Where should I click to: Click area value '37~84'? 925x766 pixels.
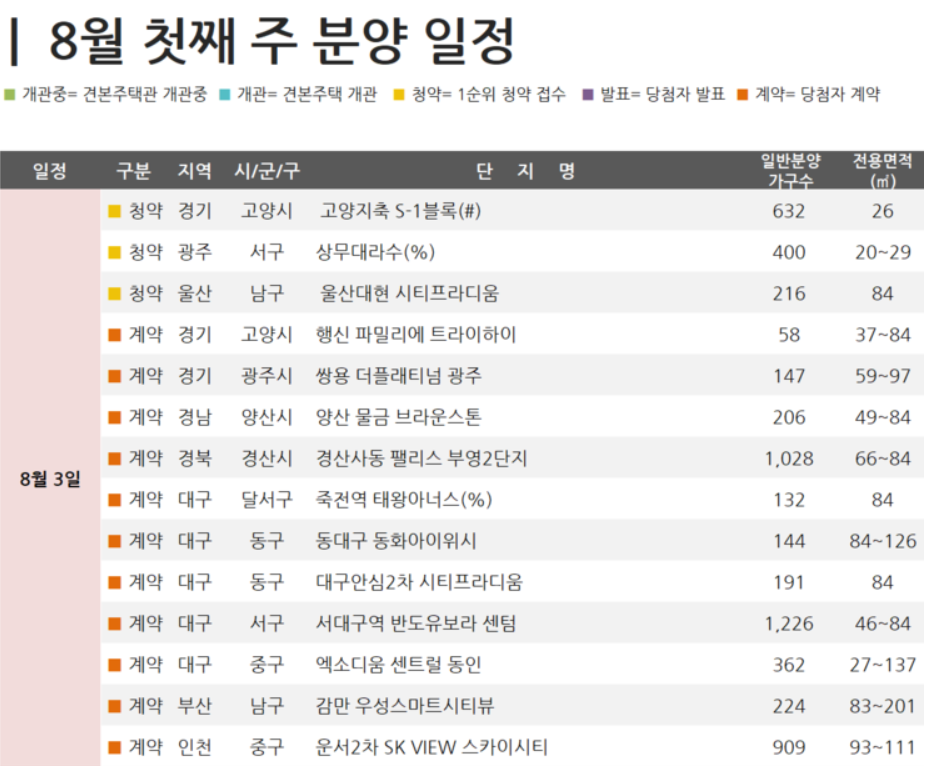pyautogui.click(x=883, y=335)
